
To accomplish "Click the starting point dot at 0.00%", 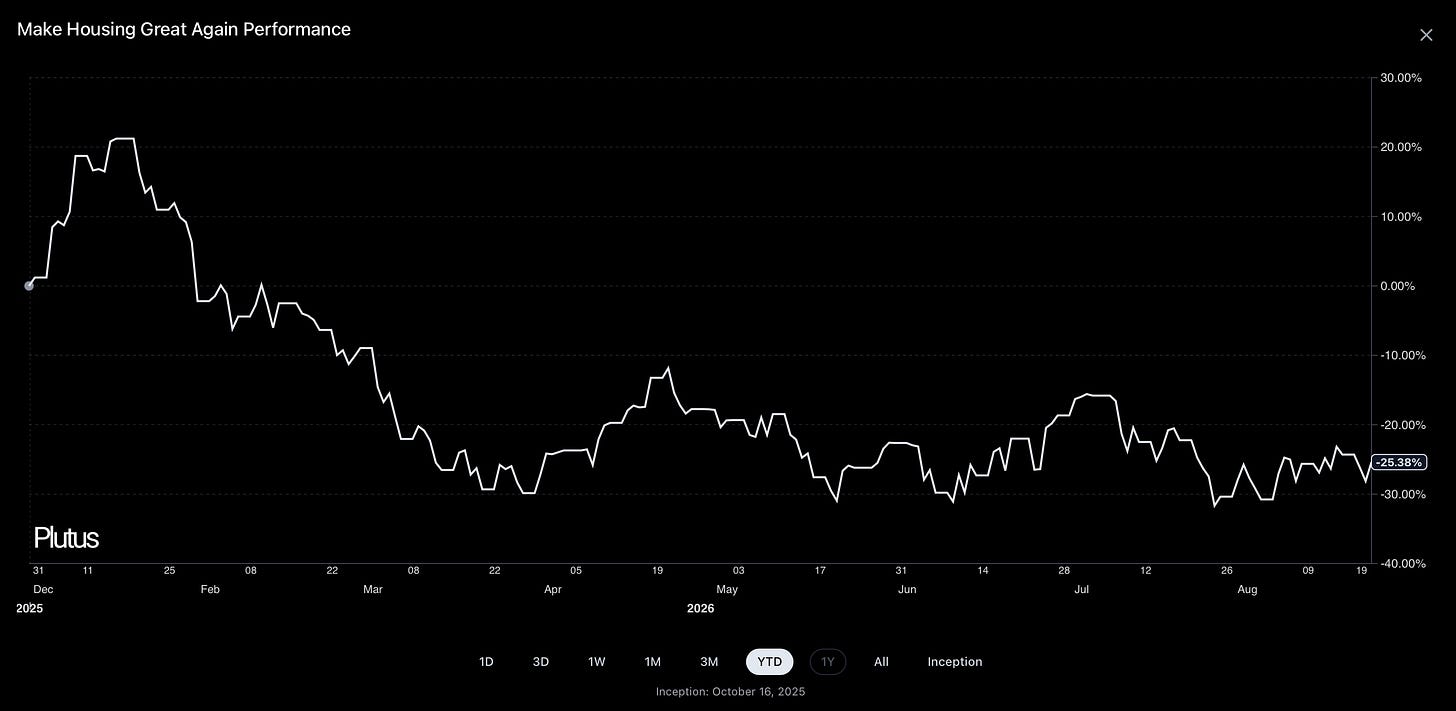I will [29, 286].
